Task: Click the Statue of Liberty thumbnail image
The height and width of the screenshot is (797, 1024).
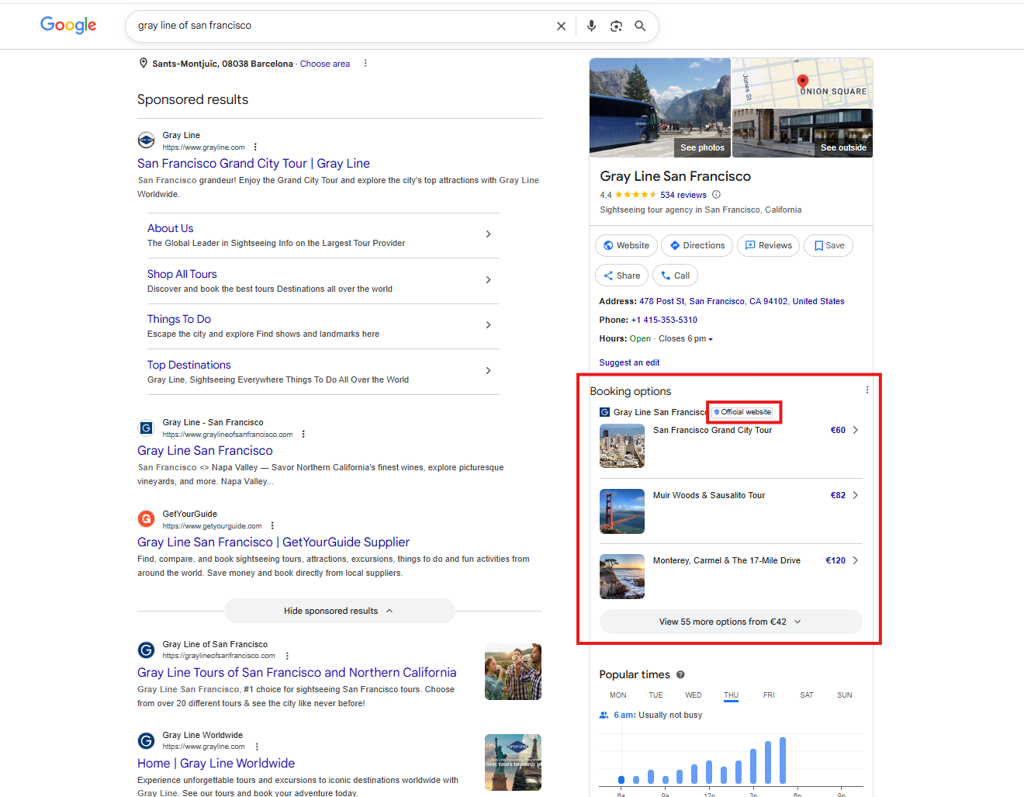Action: coord(513,762)
